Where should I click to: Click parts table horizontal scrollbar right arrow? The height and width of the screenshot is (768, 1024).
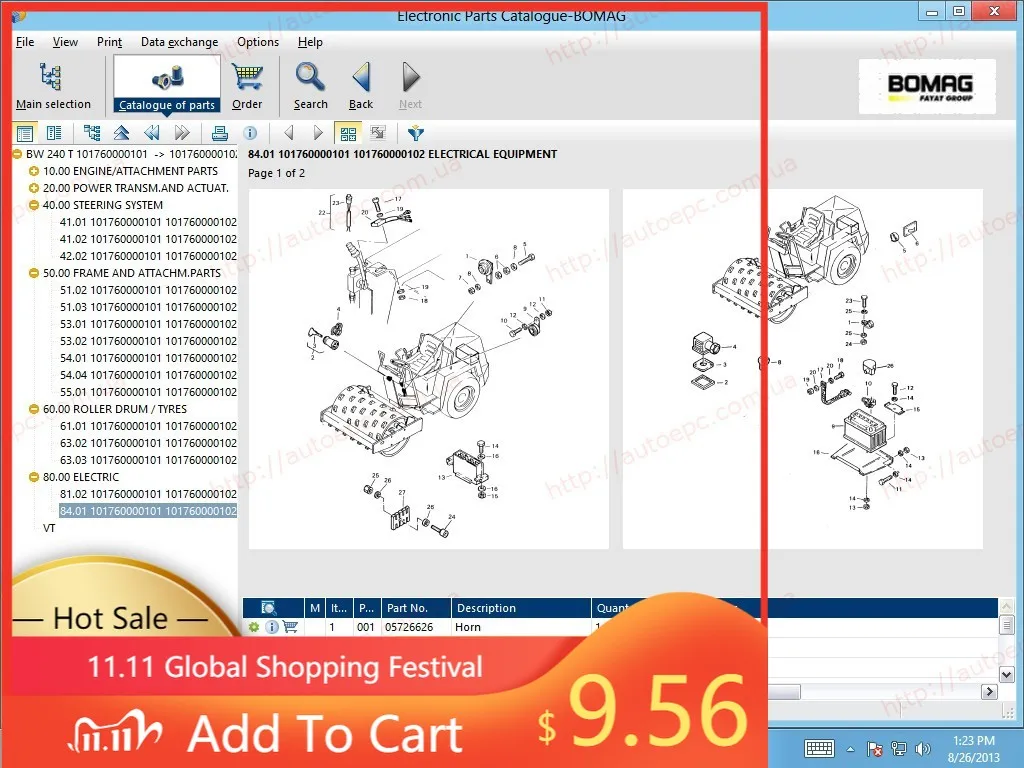pos(989,692)
